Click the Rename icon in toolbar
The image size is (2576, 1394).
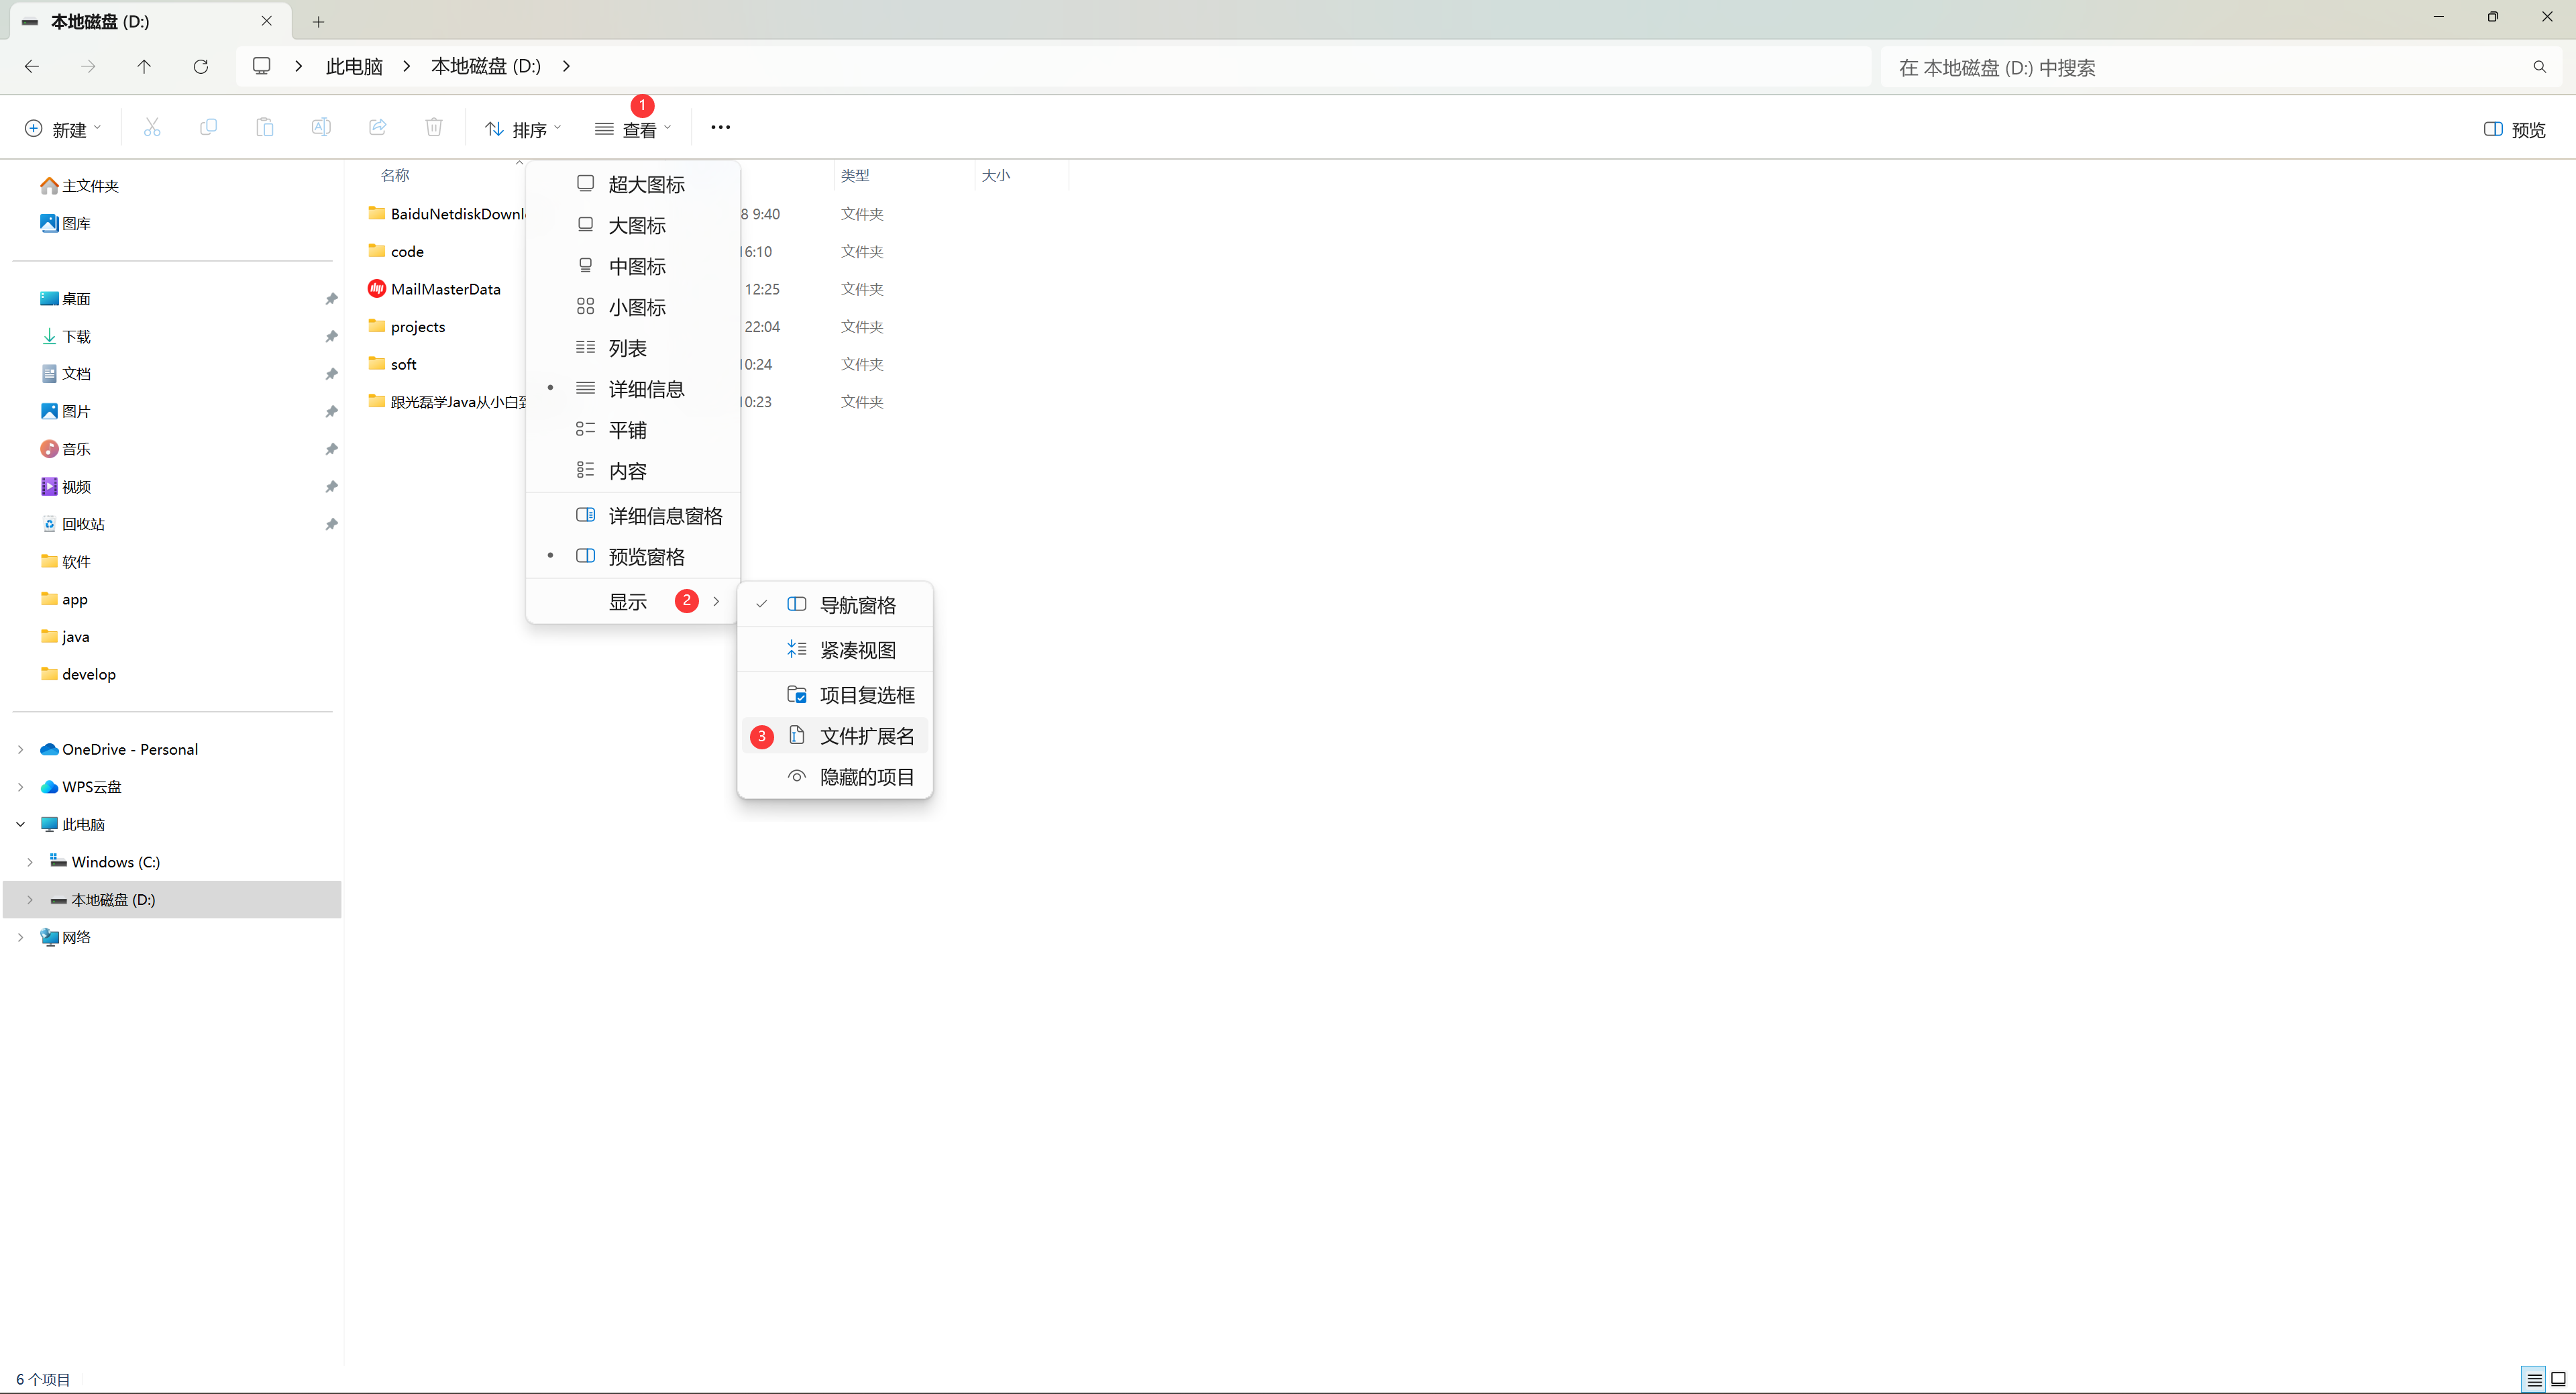tap(321, 128)
